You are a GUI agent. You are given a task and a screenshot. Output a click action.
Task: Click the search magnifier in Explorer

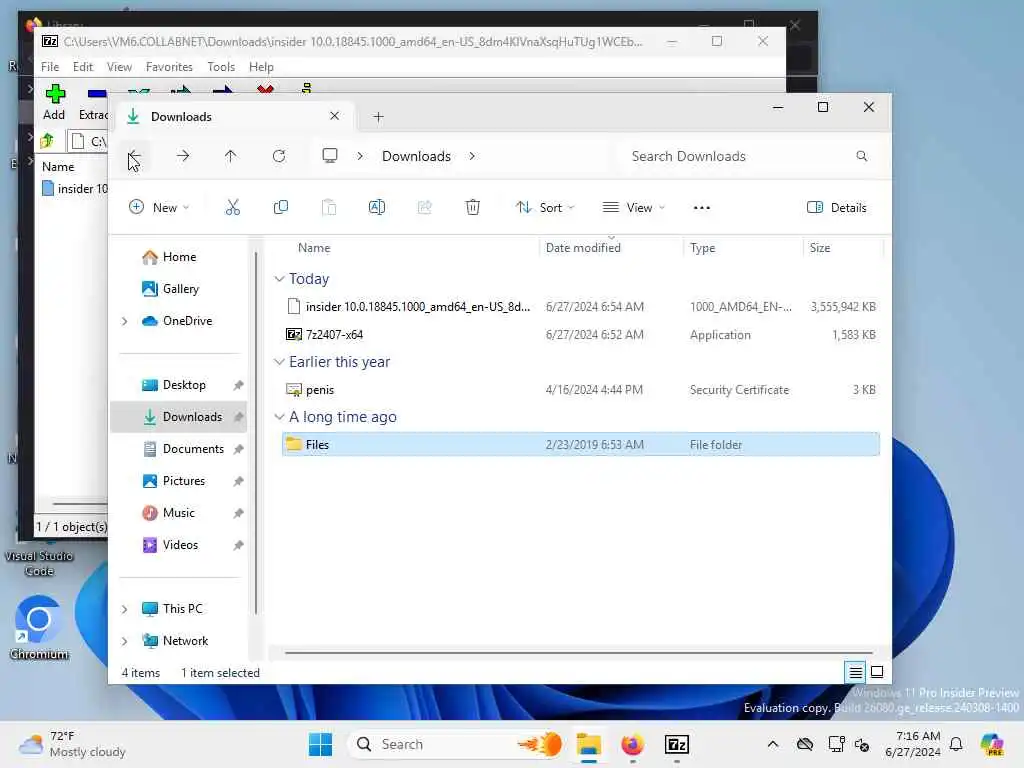[861, 156]
